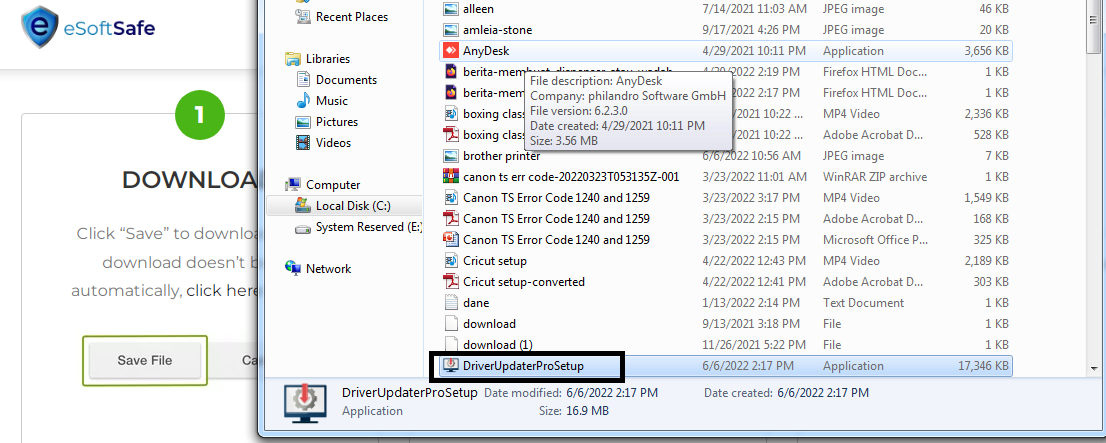Click Date modified value in details pane
This screenshot has height=443, width=1106.
(613, 392)
